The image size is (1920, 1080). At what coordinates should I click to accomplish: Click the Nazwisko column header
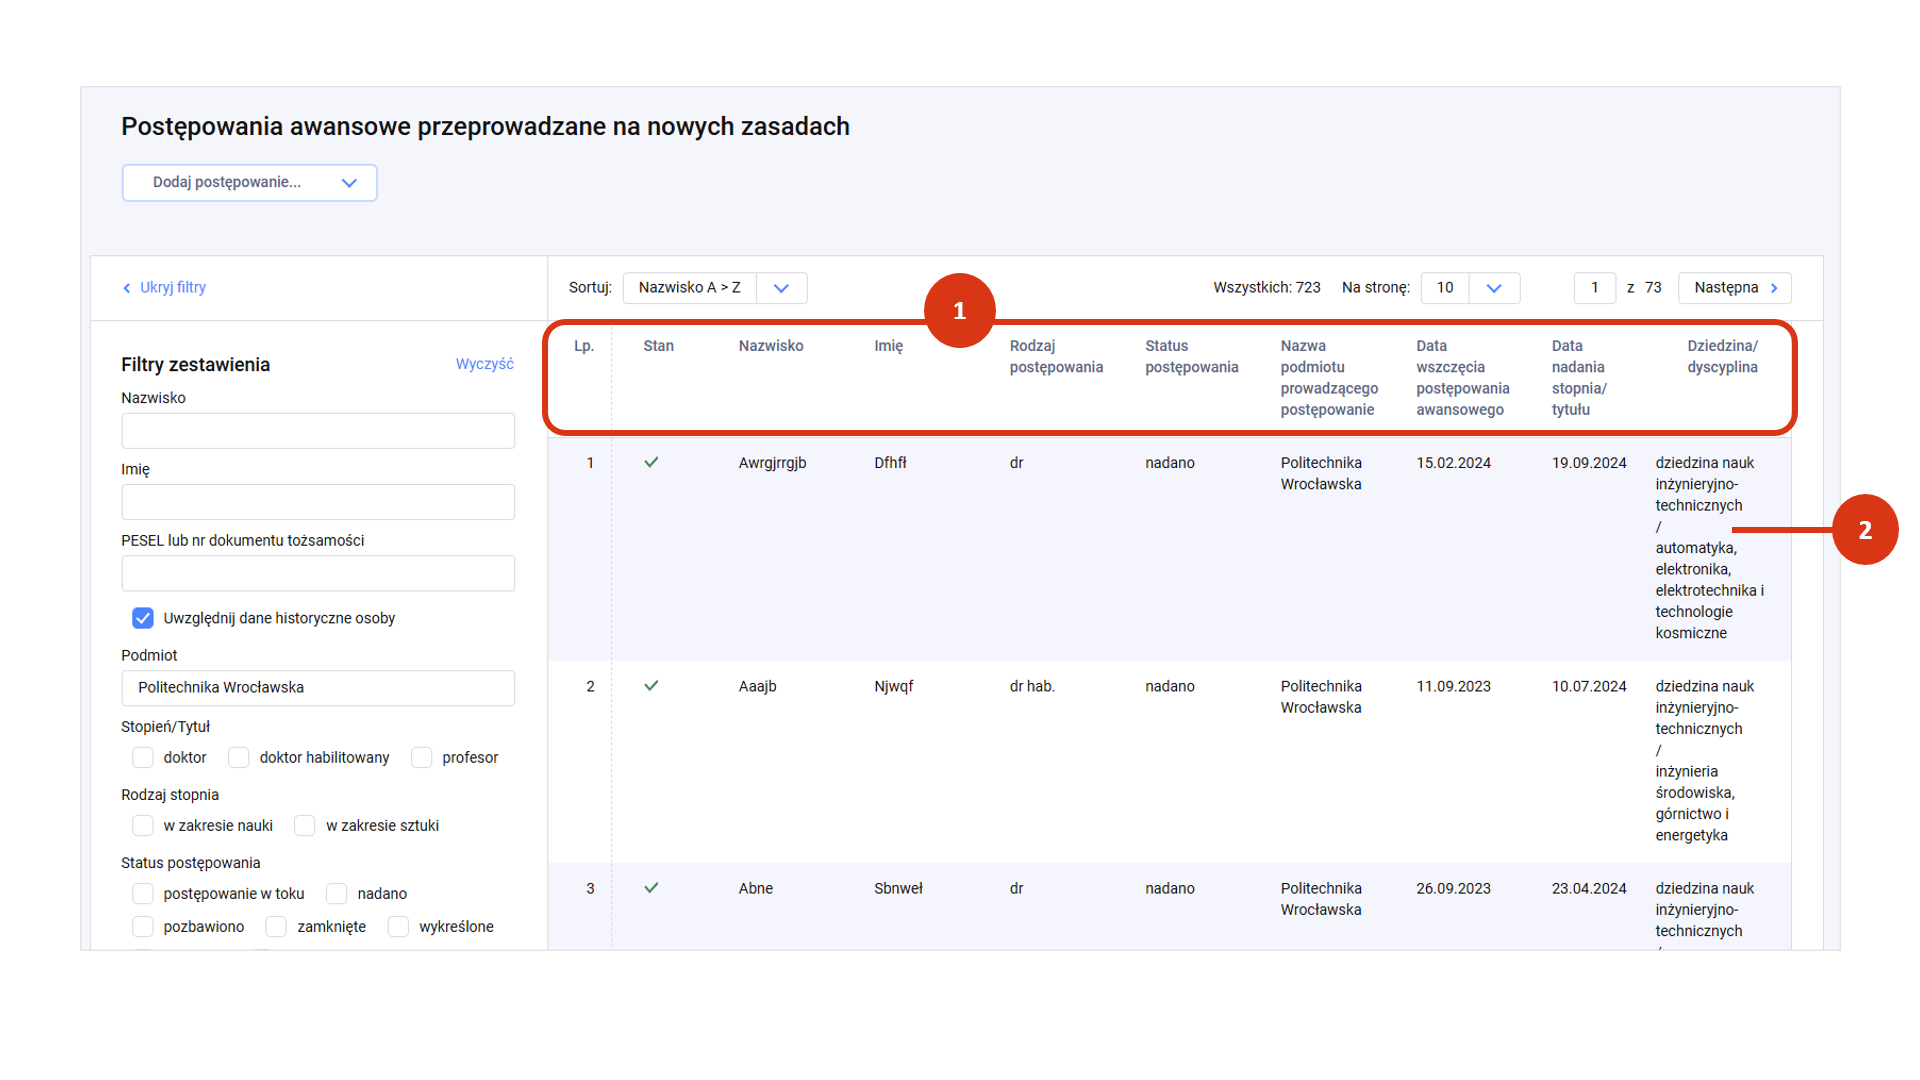[770, 346]
